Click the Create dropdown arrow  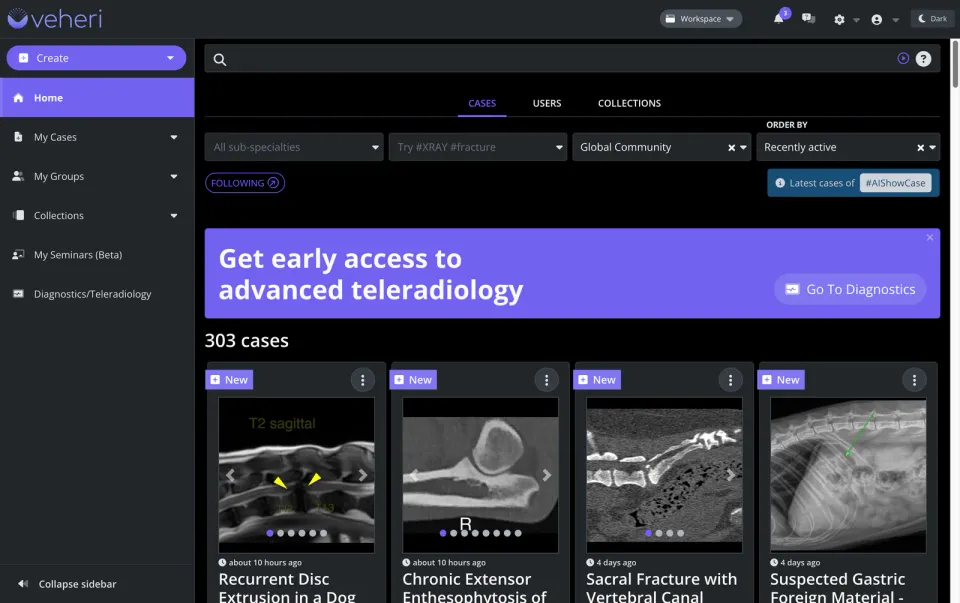[170, 58]
